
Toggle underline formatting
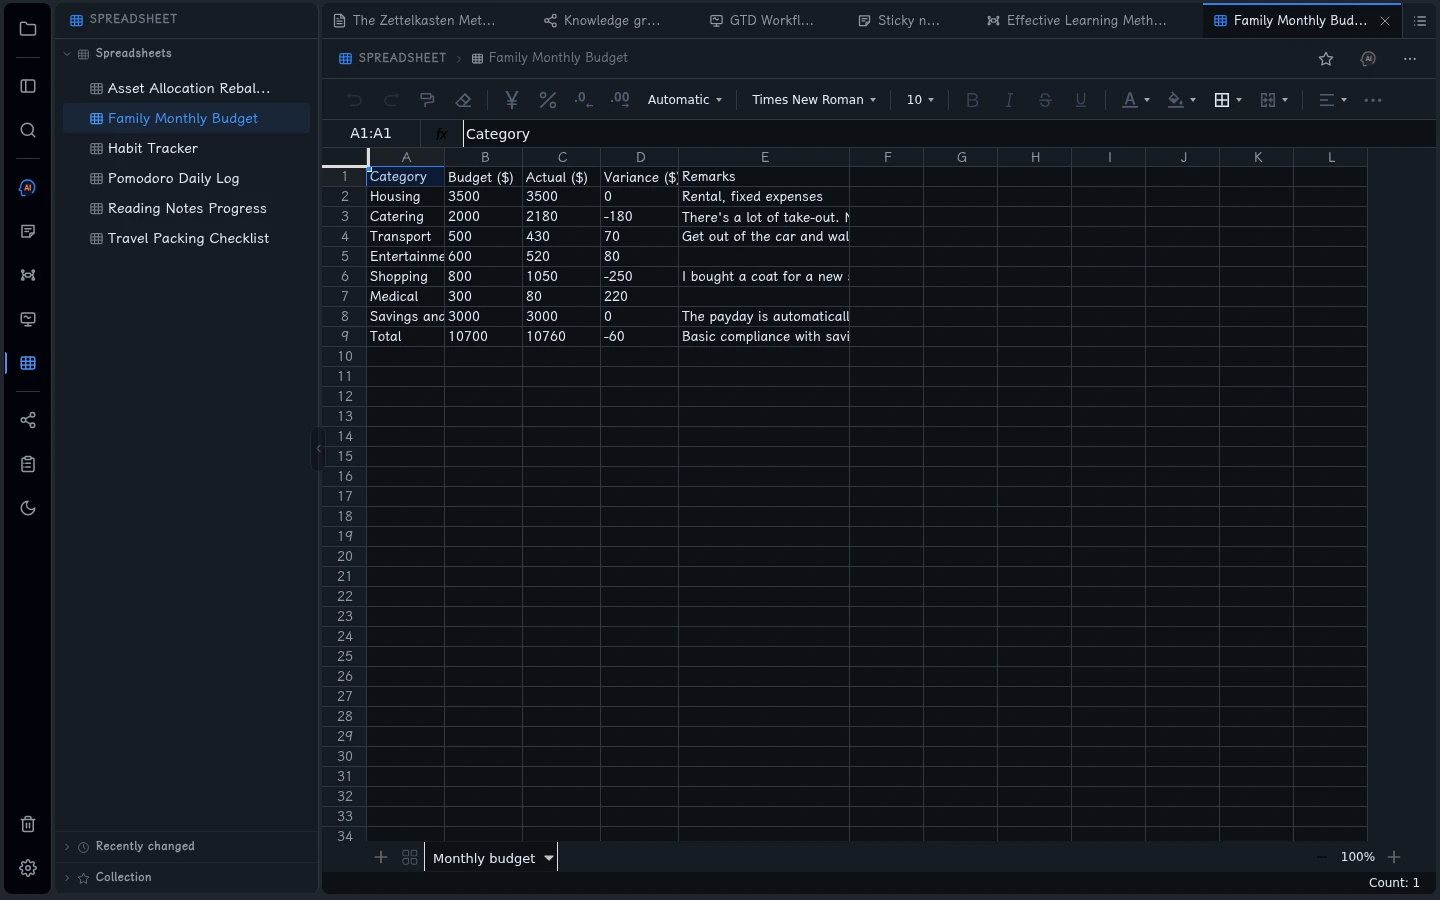(1081, 100)
